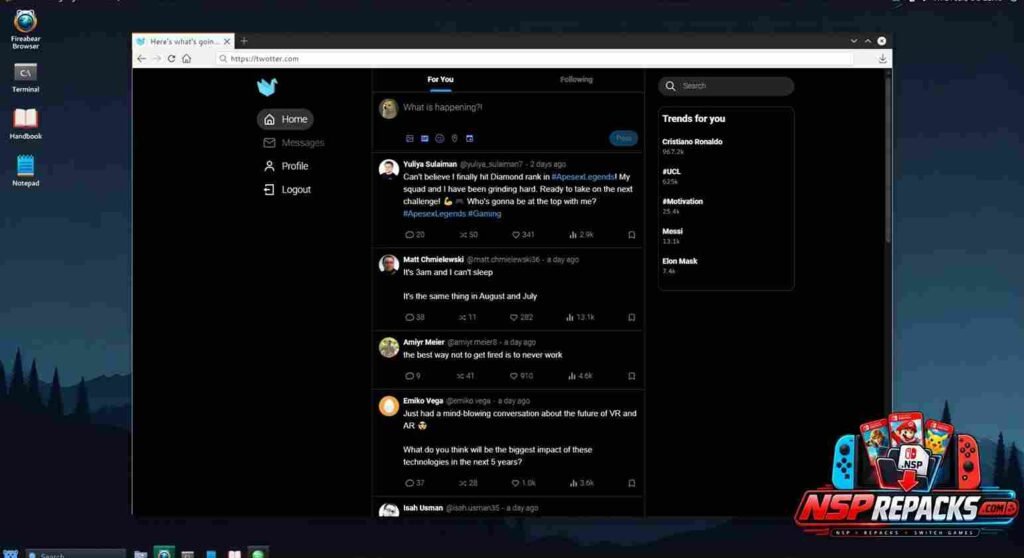Image resolution: width=1024 pixels, height=558 pixels.
Task: Bookmark Yuliya Sulaiman's post
Action: pos(632,235)
